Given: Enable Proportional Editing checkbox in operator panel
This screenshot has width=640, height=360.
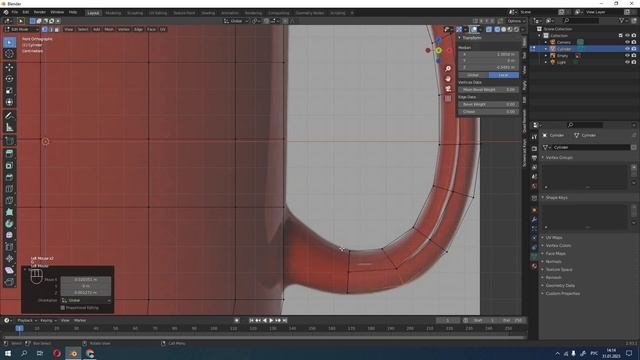Looking at the screenshot, I should [63, 308].
